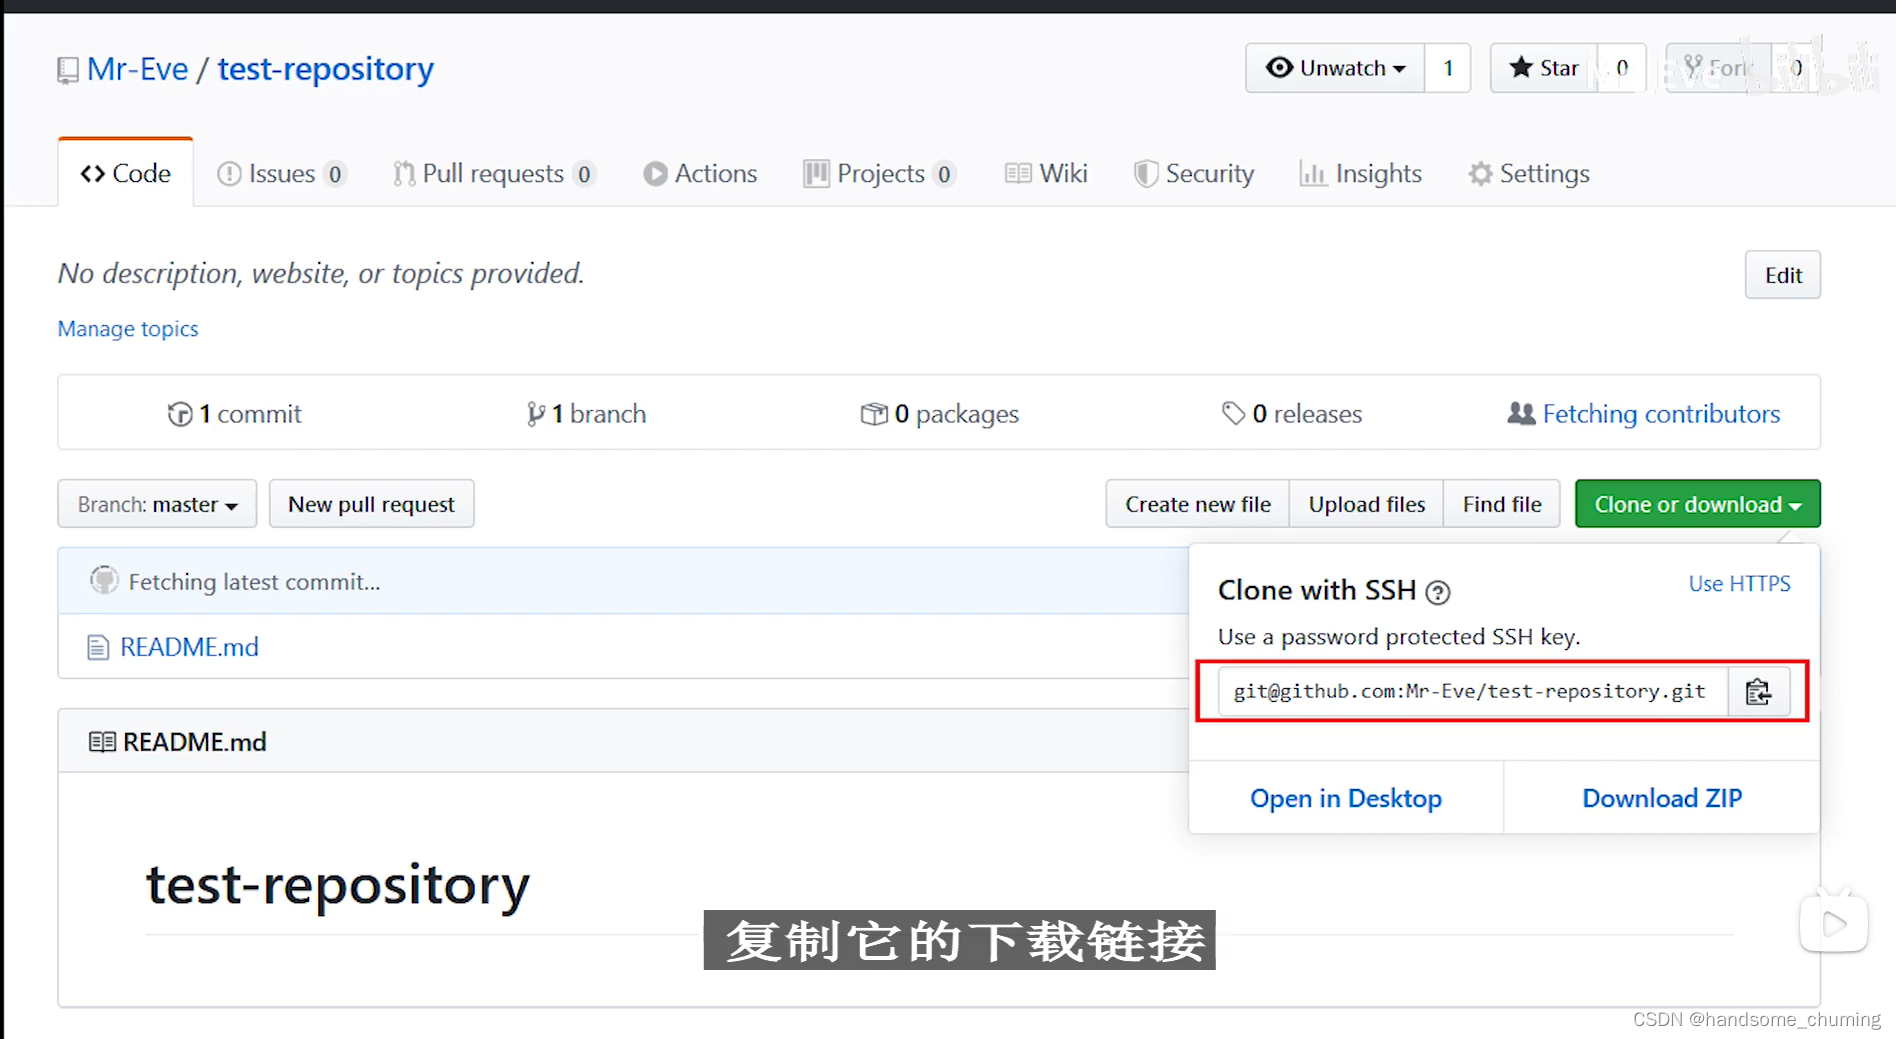Click the branch icon beside 1 branch
This screenshot has height=1039, width=1896.
(x=536, y=413)
